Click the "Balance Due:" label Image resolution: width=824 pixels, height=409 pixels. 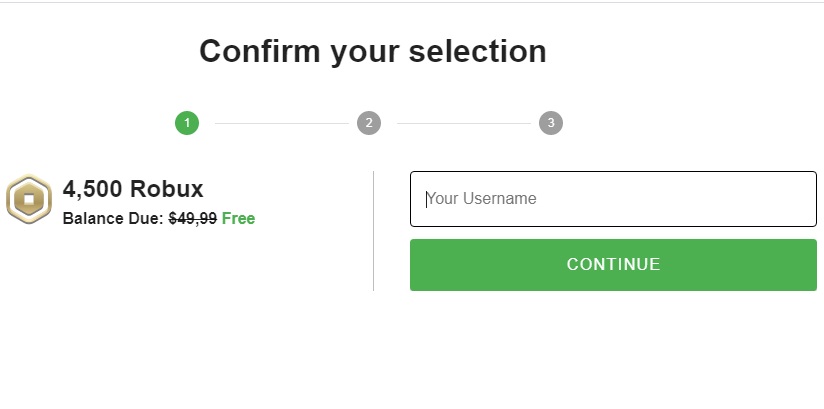(112, 218)
